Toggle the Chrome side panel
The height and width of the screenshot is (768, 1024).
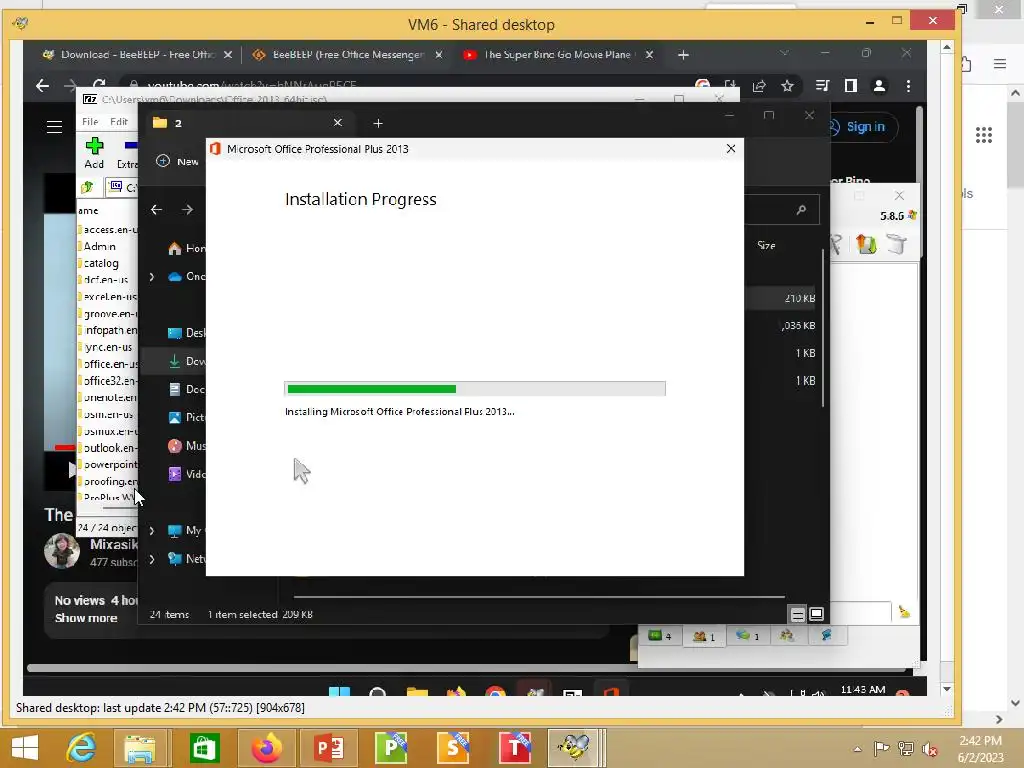[x=850, y=86]
